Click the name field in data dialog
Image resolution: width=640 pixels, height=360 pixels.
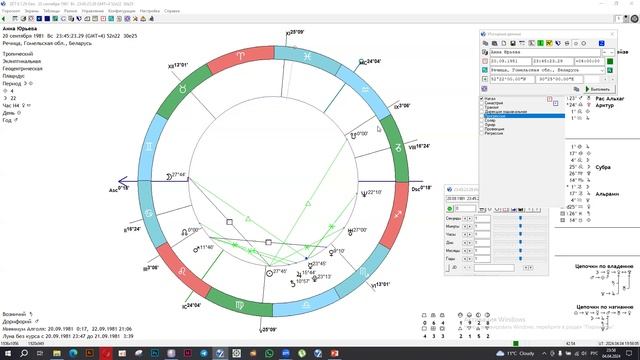[x=545, y=52]
